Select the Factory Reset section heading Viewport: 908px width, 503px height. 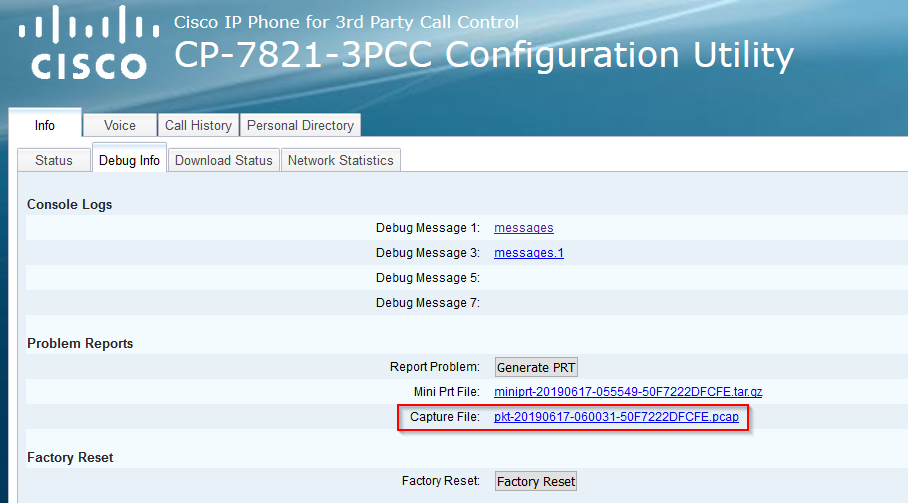tap(70, 457)
